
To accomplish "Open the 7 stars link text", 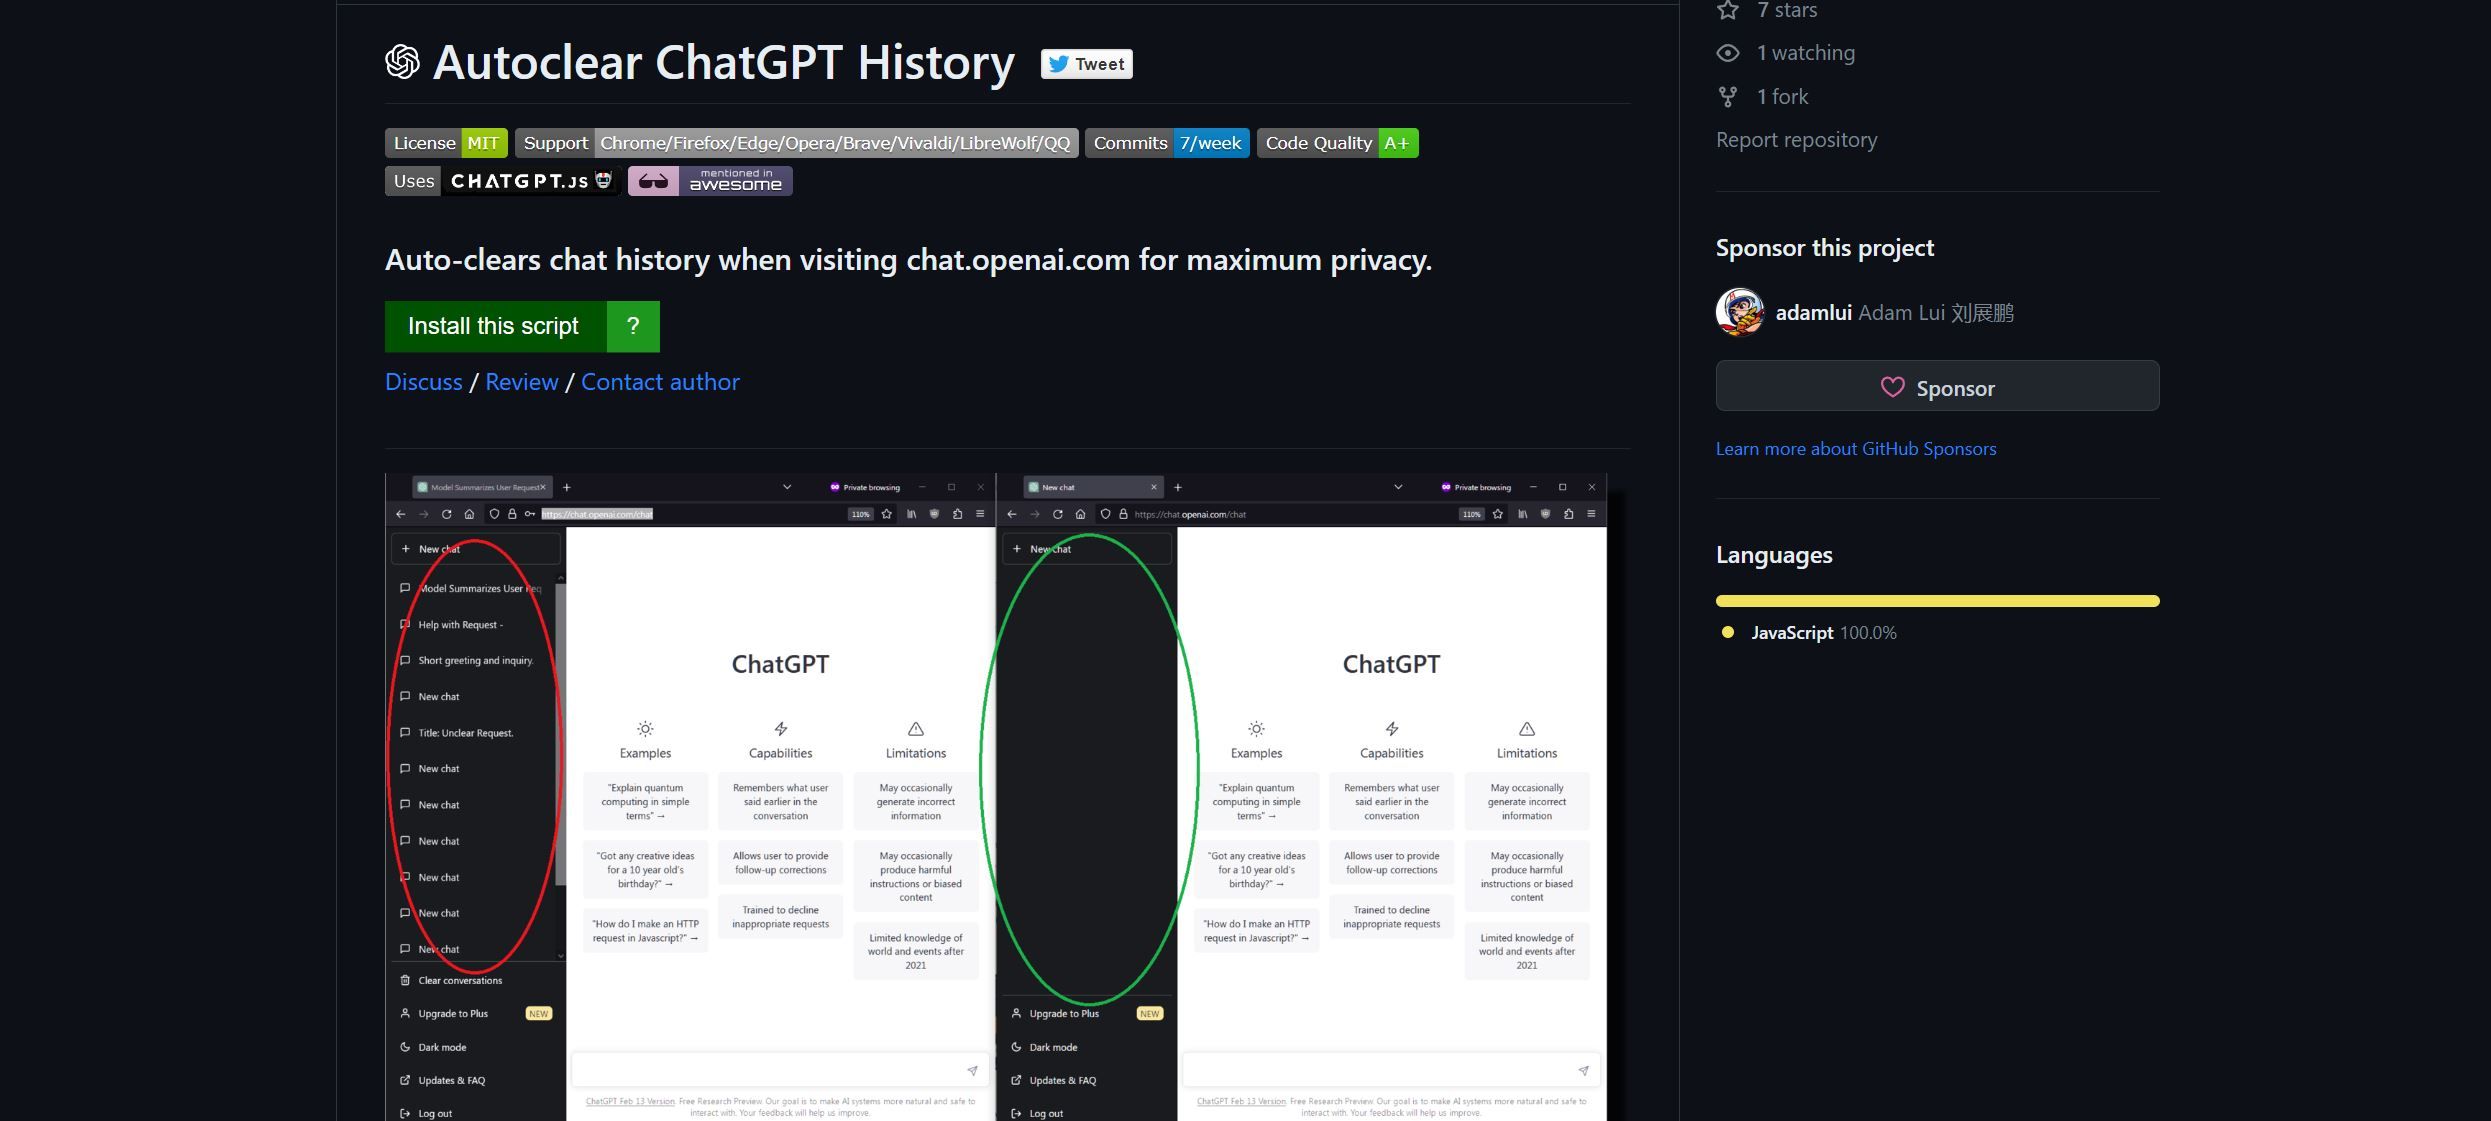I will pos(1787,10).
